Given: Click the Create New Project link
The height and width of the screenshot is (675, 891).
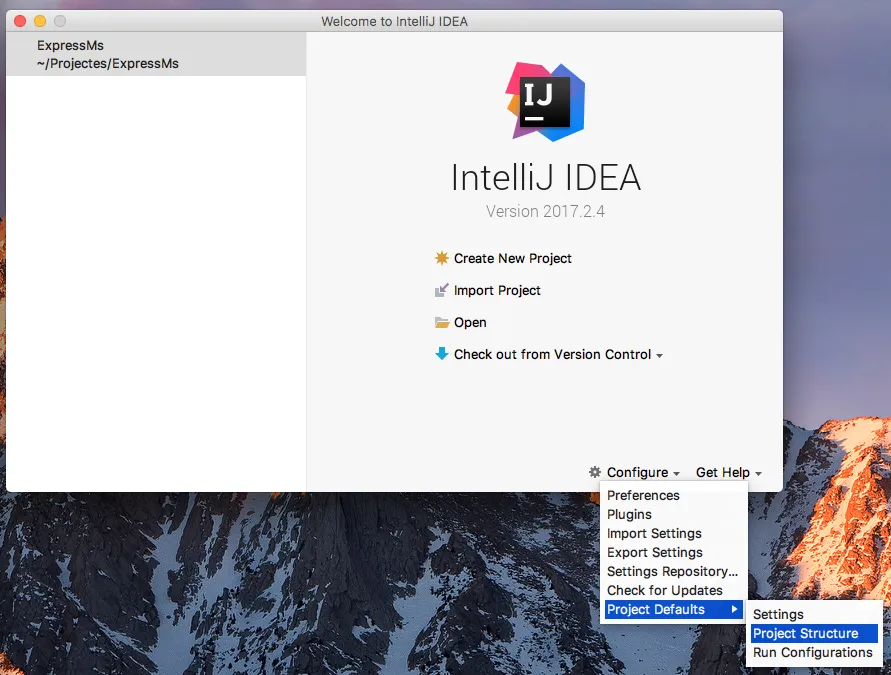Looking at the screenshot, I should (x=512, y=258).
